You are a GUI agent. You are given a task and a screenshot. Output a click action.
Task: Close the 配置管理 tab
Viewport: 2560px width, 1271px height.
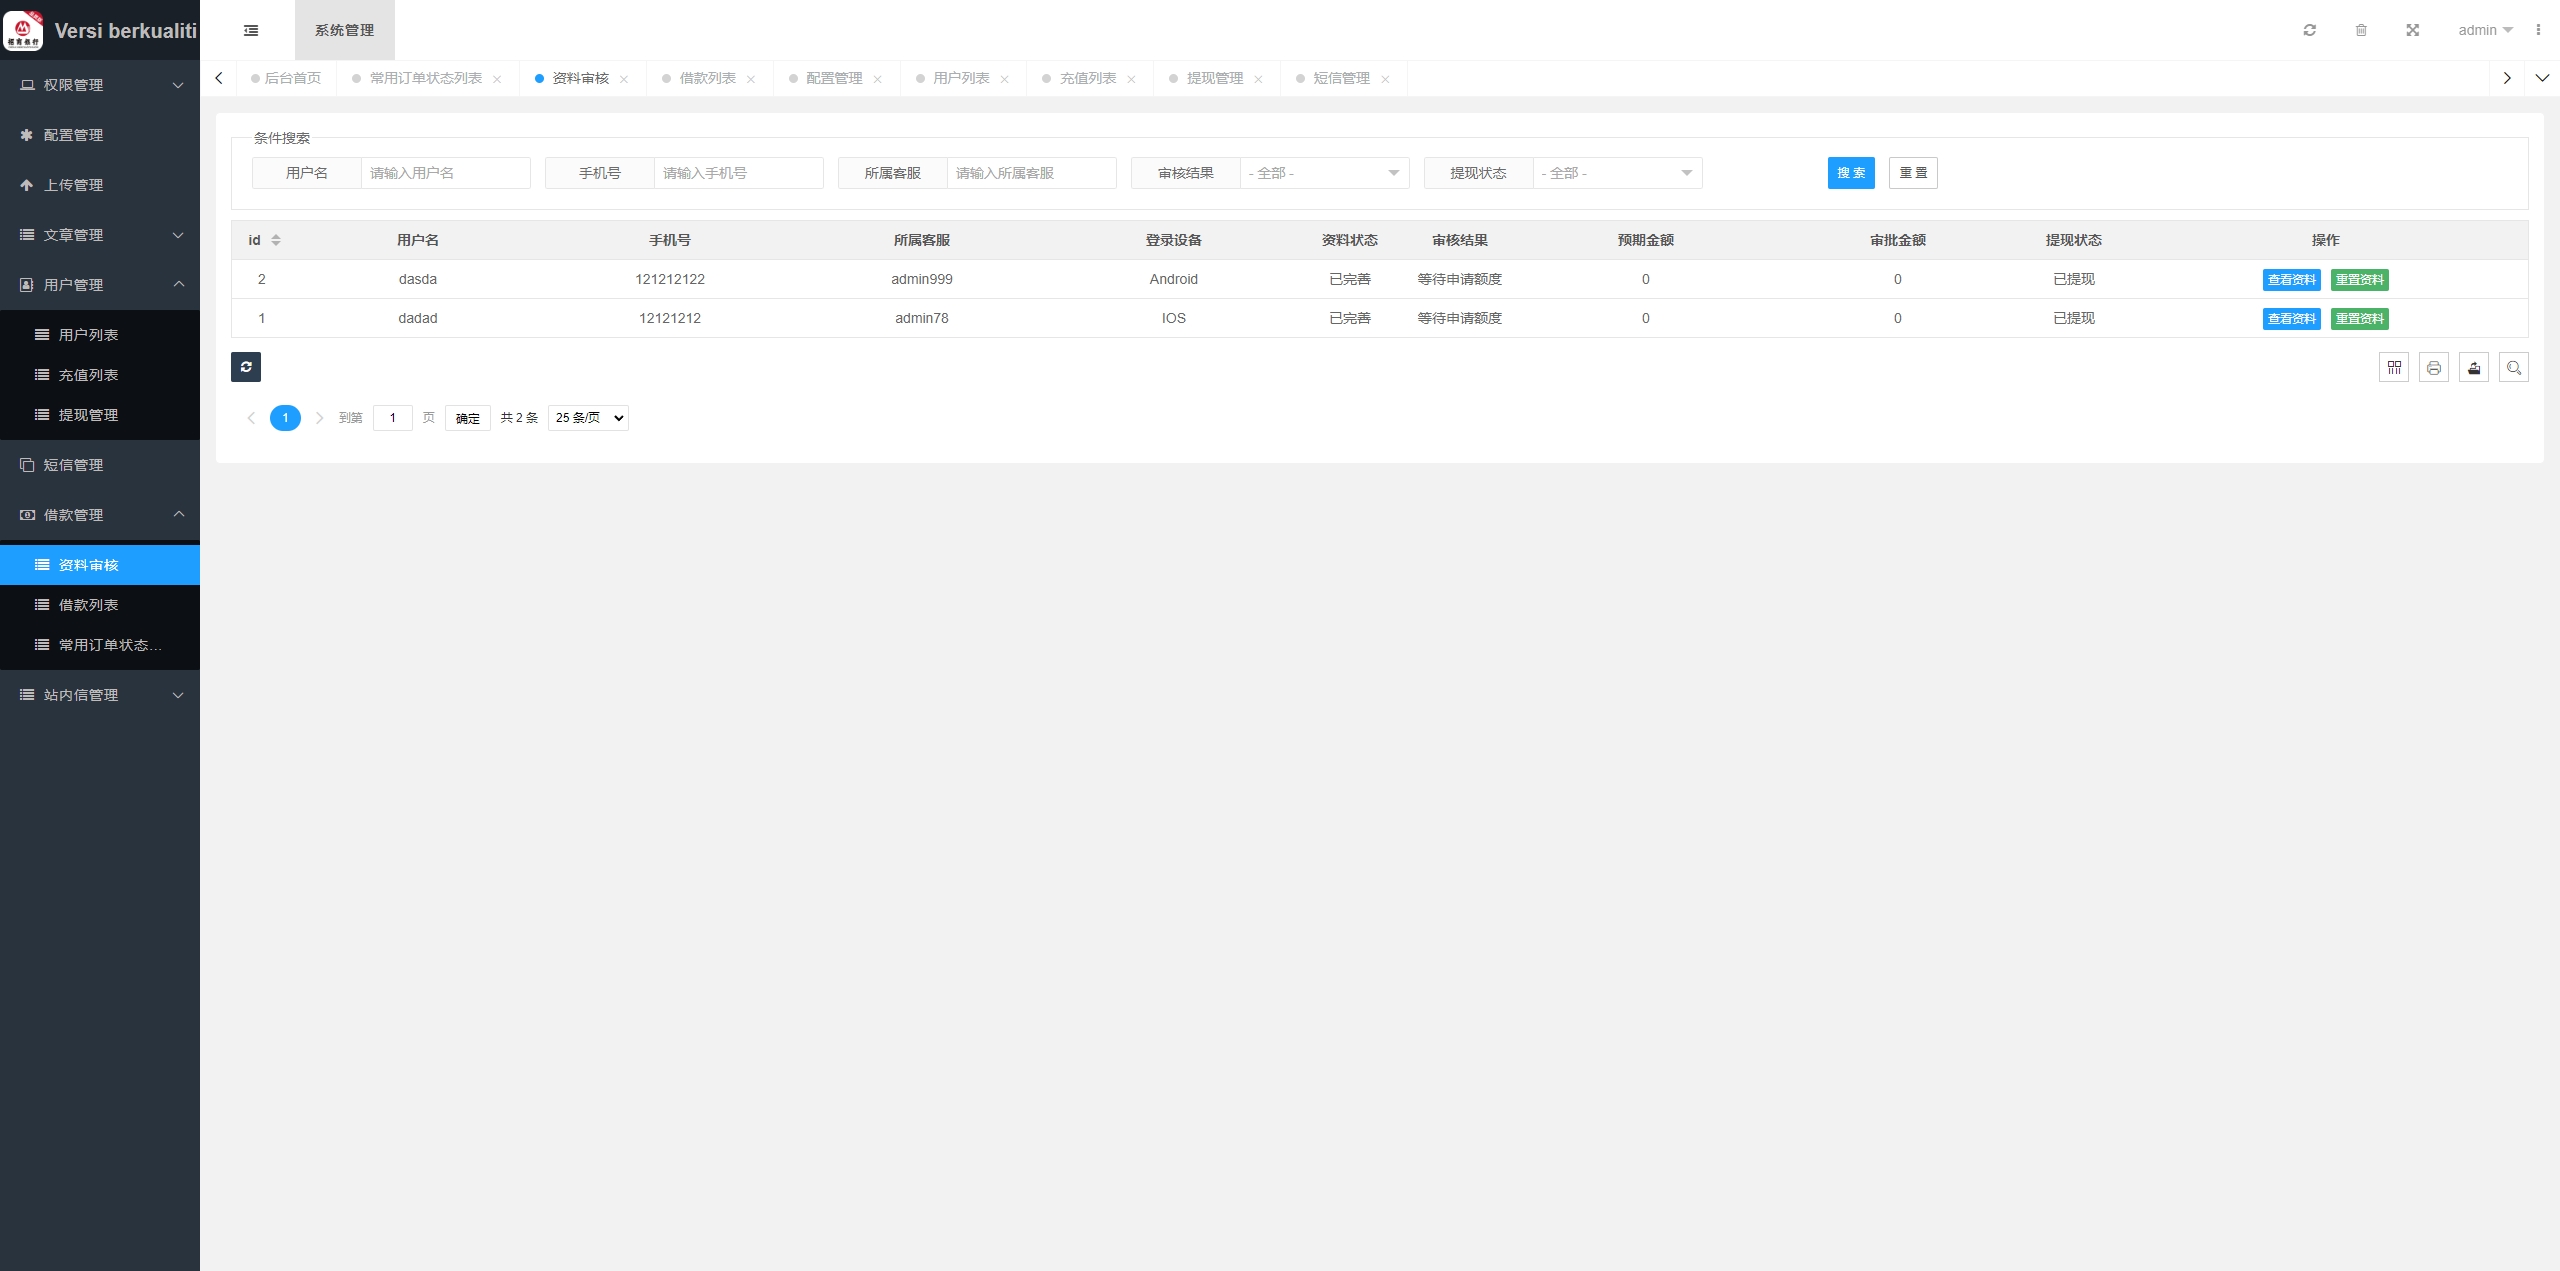877,79
